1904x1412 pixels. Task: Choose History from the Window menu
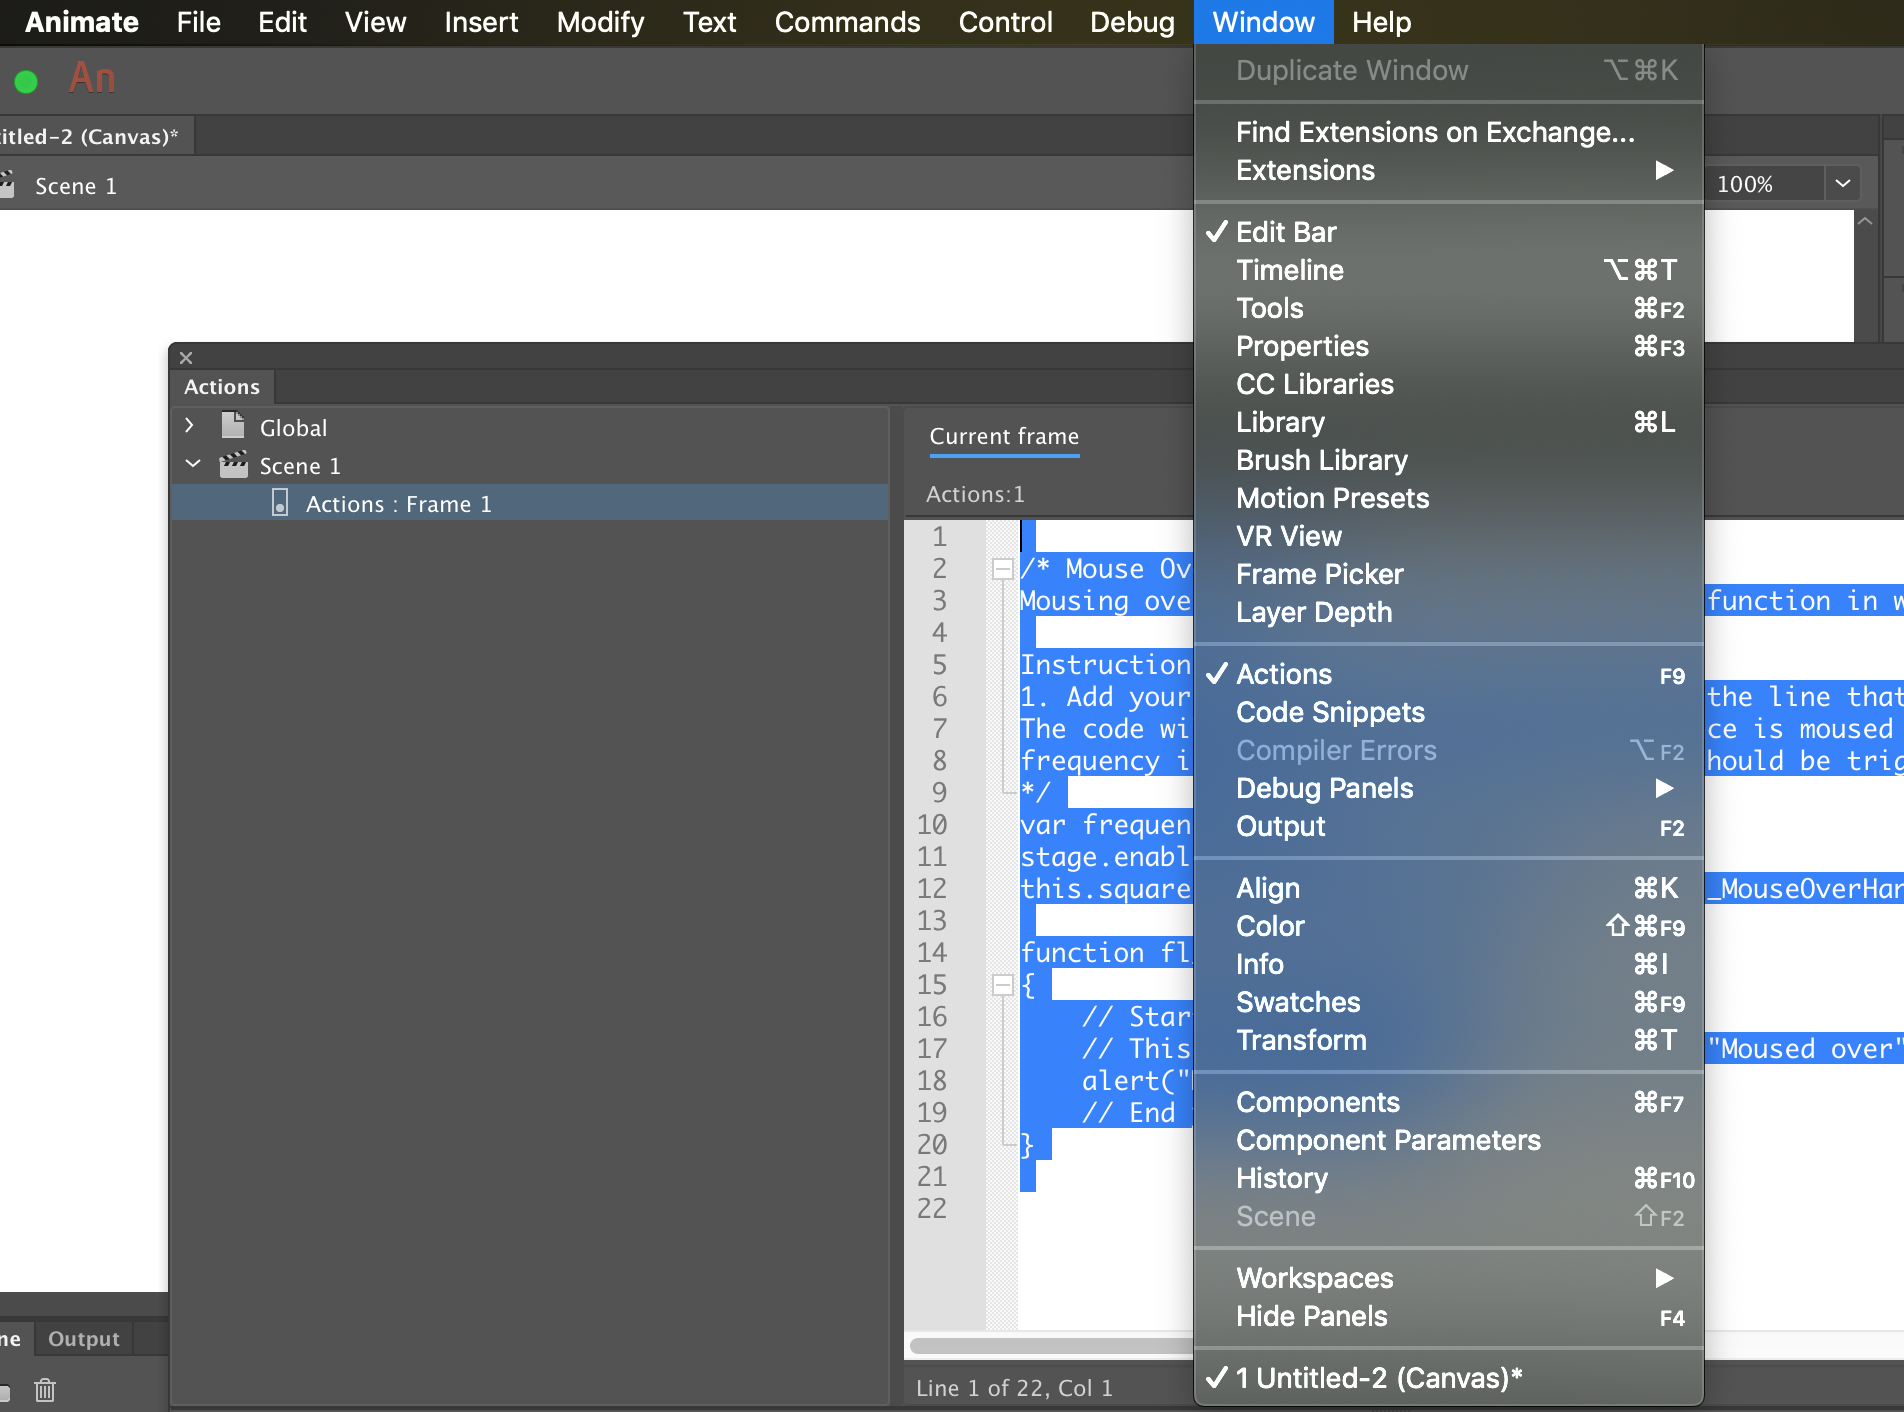click(1449, 1178)
